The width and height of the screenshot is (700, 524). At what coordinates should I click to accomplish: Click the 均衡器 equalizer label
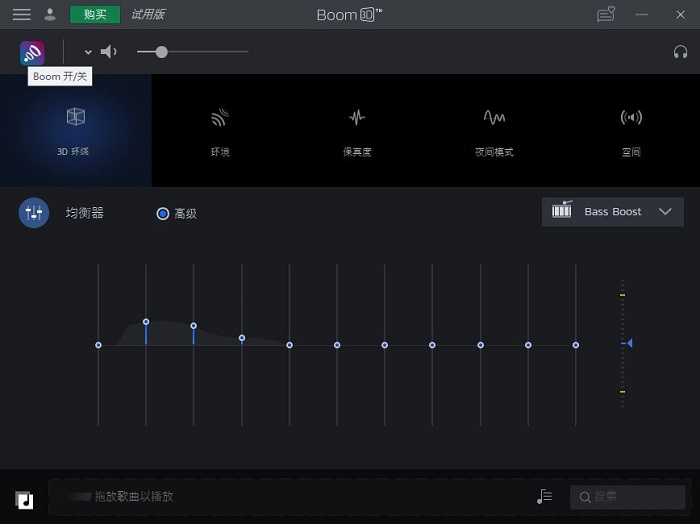click(x=84, y=213)
